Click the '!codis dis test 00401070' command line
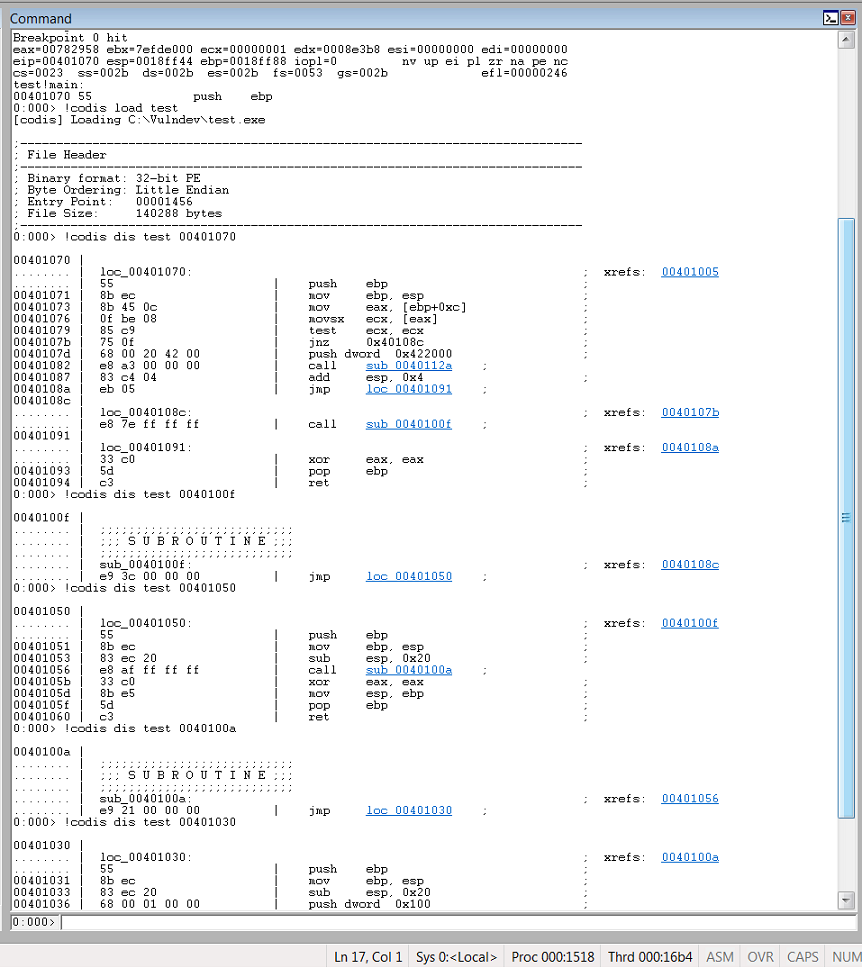The image size is (862, 968). 150,236
